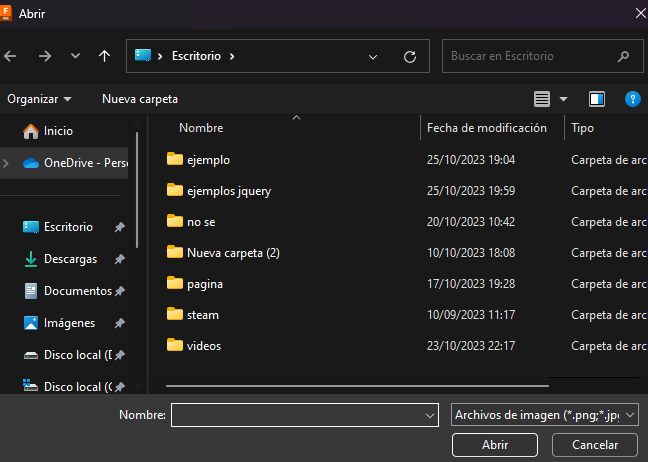Image resolution: width=648 pixels, height=462 pixels.
Task: Open recent locations chevron next to forward arrow
Action: pos(75,55)
